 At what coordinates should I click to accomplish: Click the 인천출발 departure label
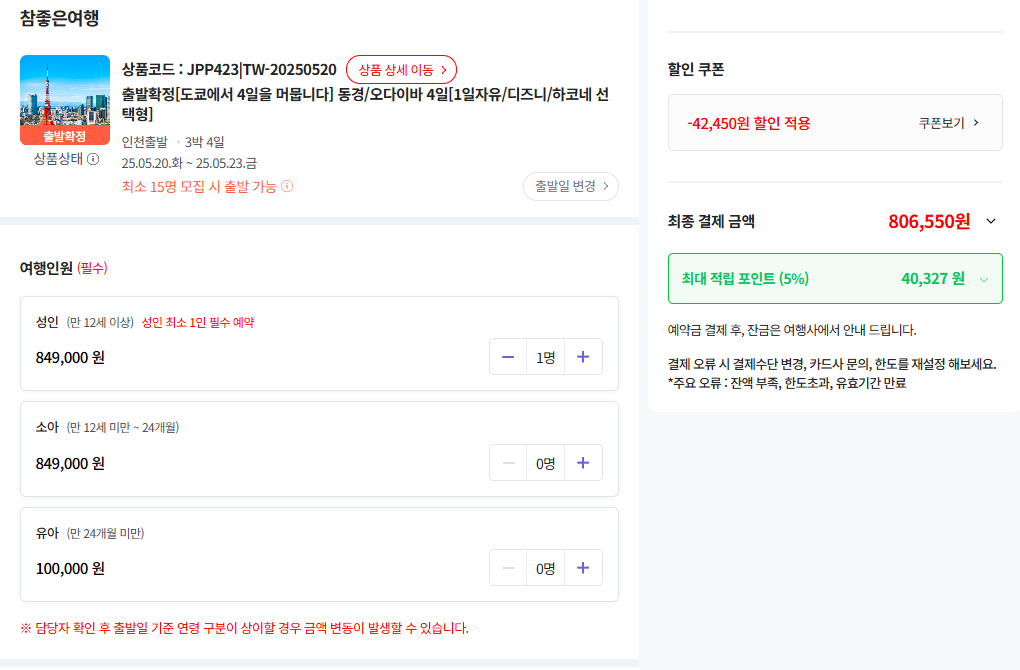(x=144, y=142)
